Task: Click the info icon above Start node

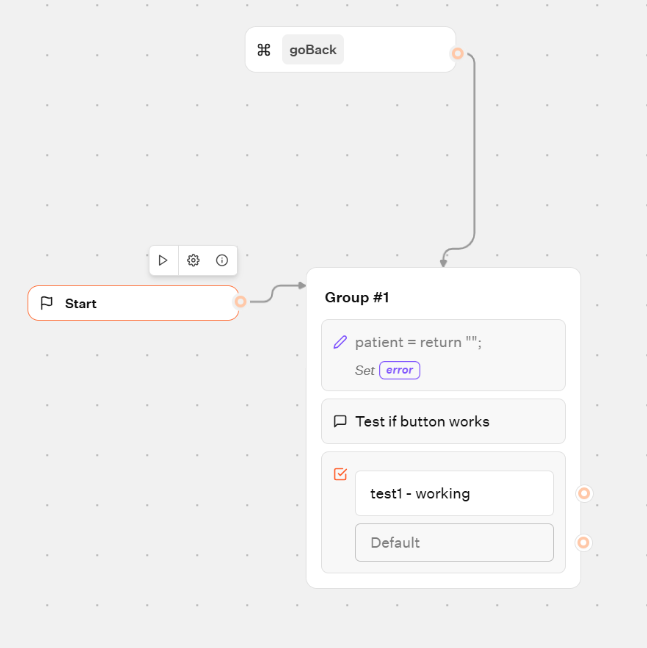Action: (x=222, y=260)
